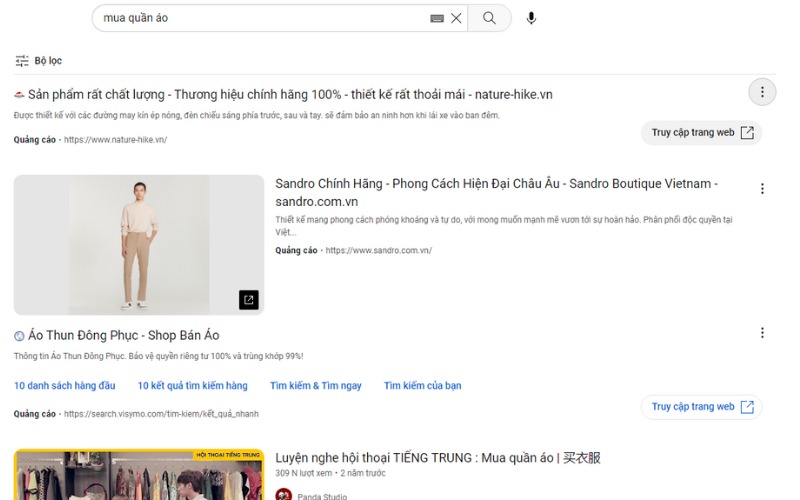800x500 pixels.
Task: Click the magnifier search button
Action: [489, 18]
